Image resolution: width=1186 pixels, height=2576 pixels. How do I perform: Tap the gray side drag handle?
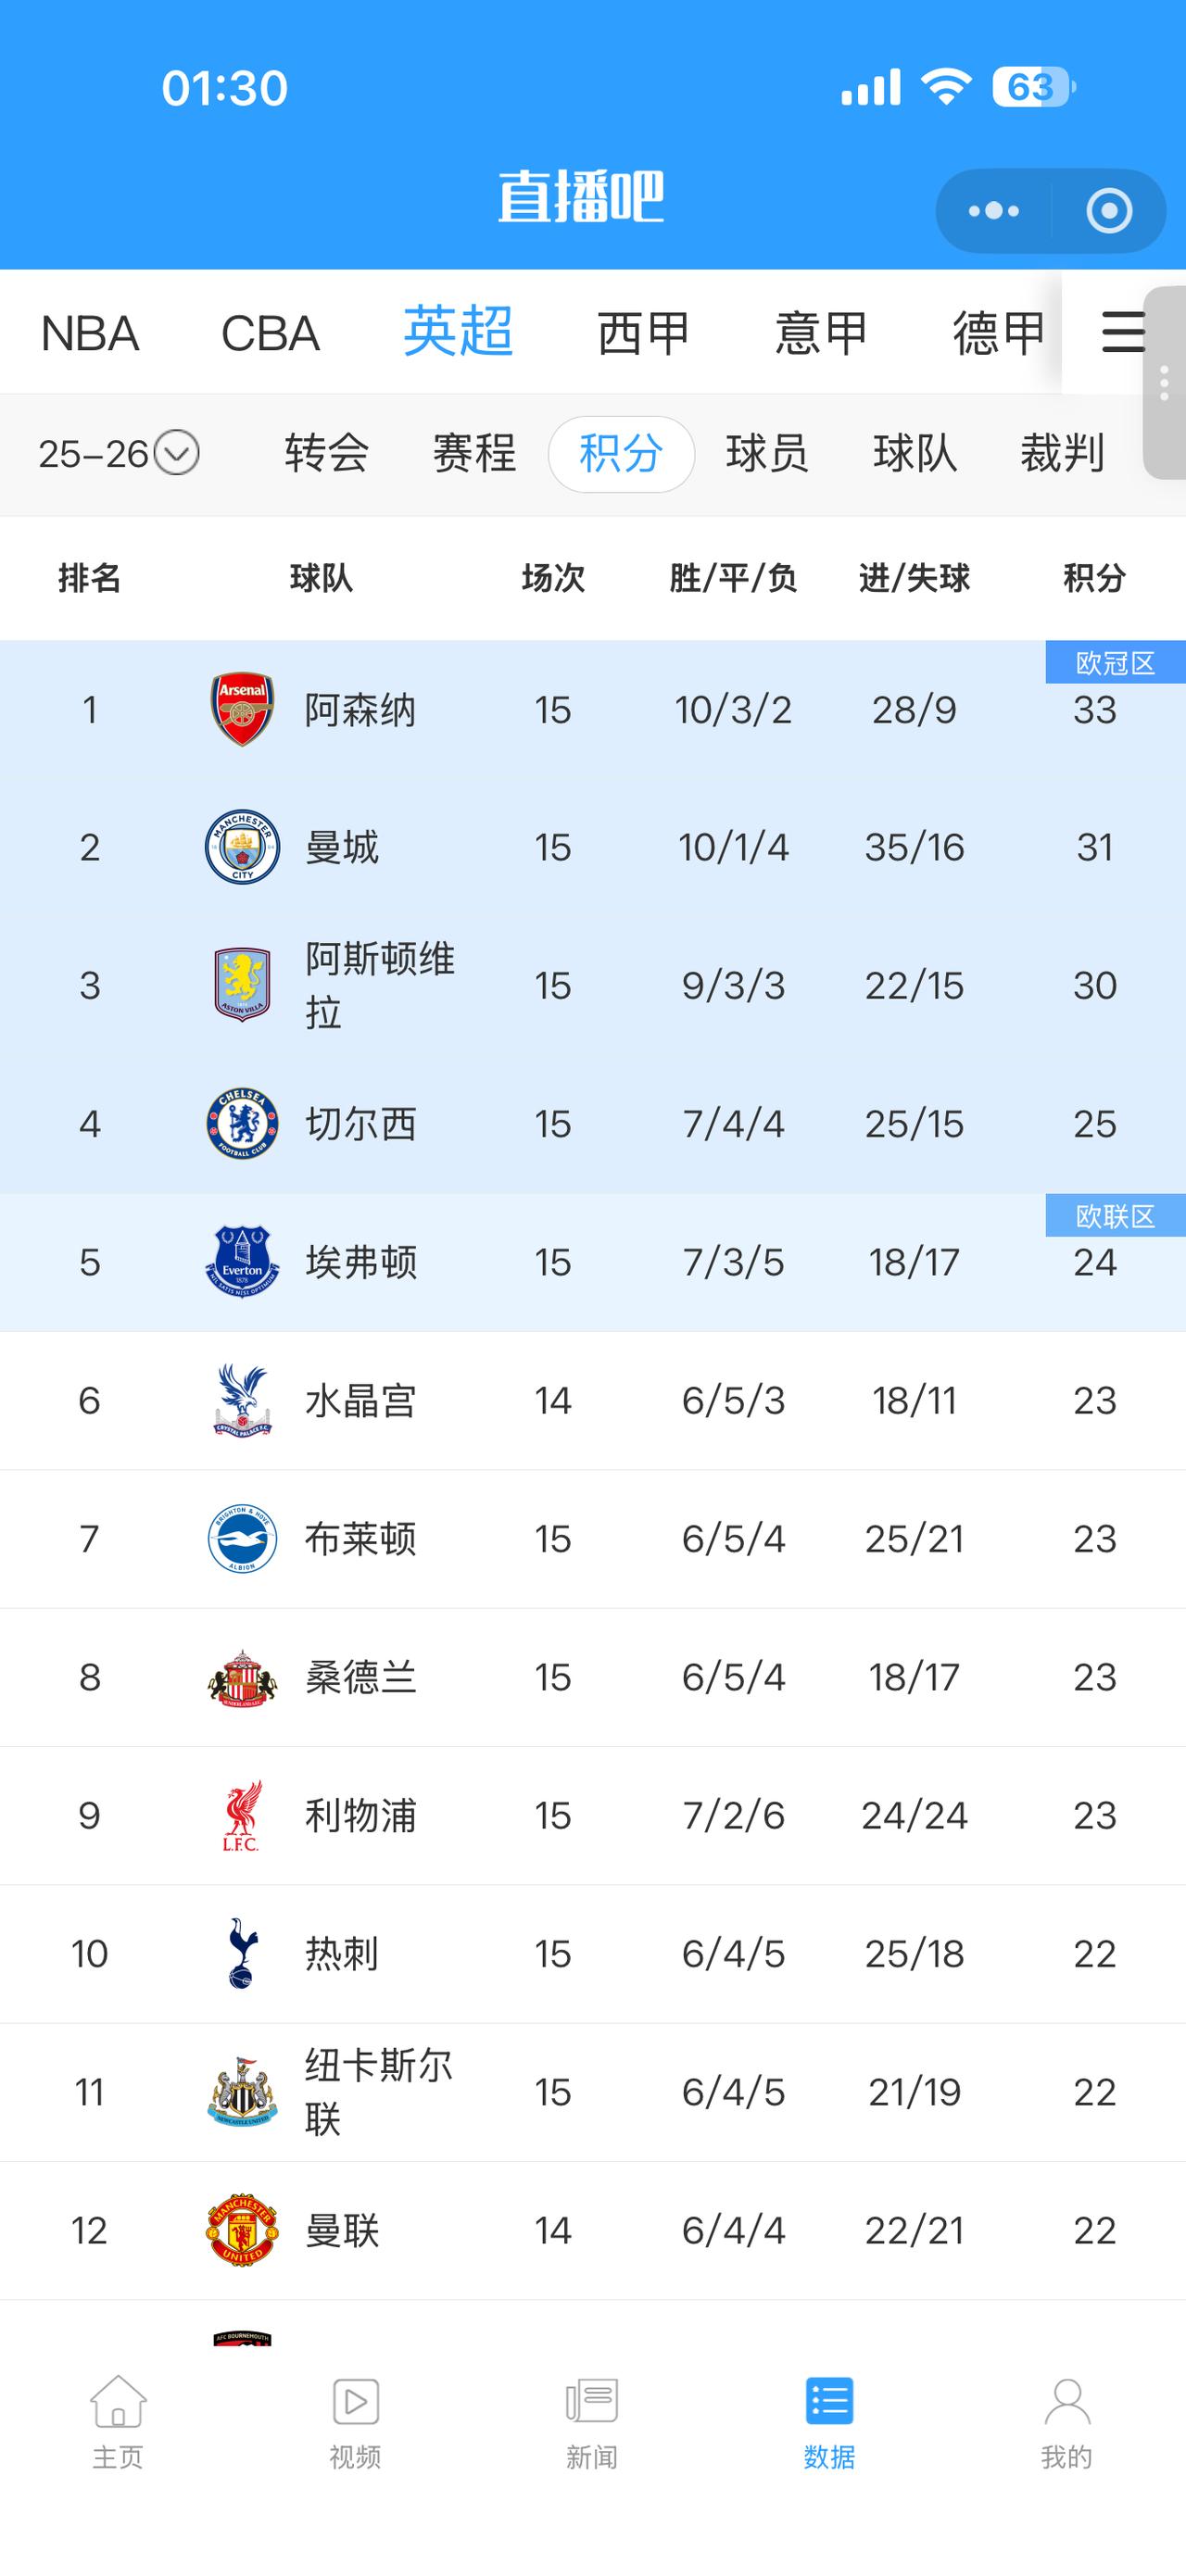[1164, 384]
